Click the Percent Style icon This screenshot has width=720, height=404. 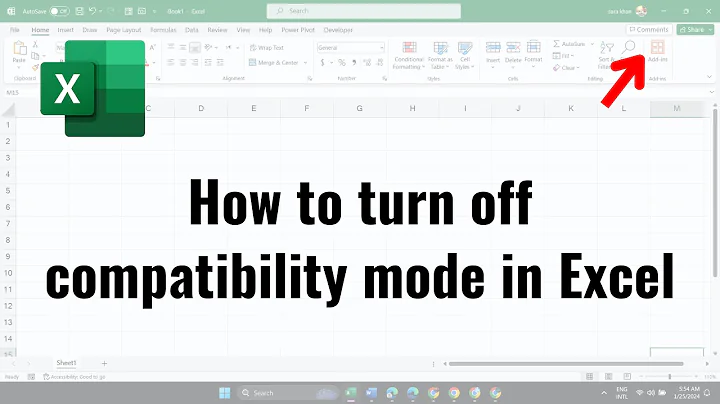point(342,62)
